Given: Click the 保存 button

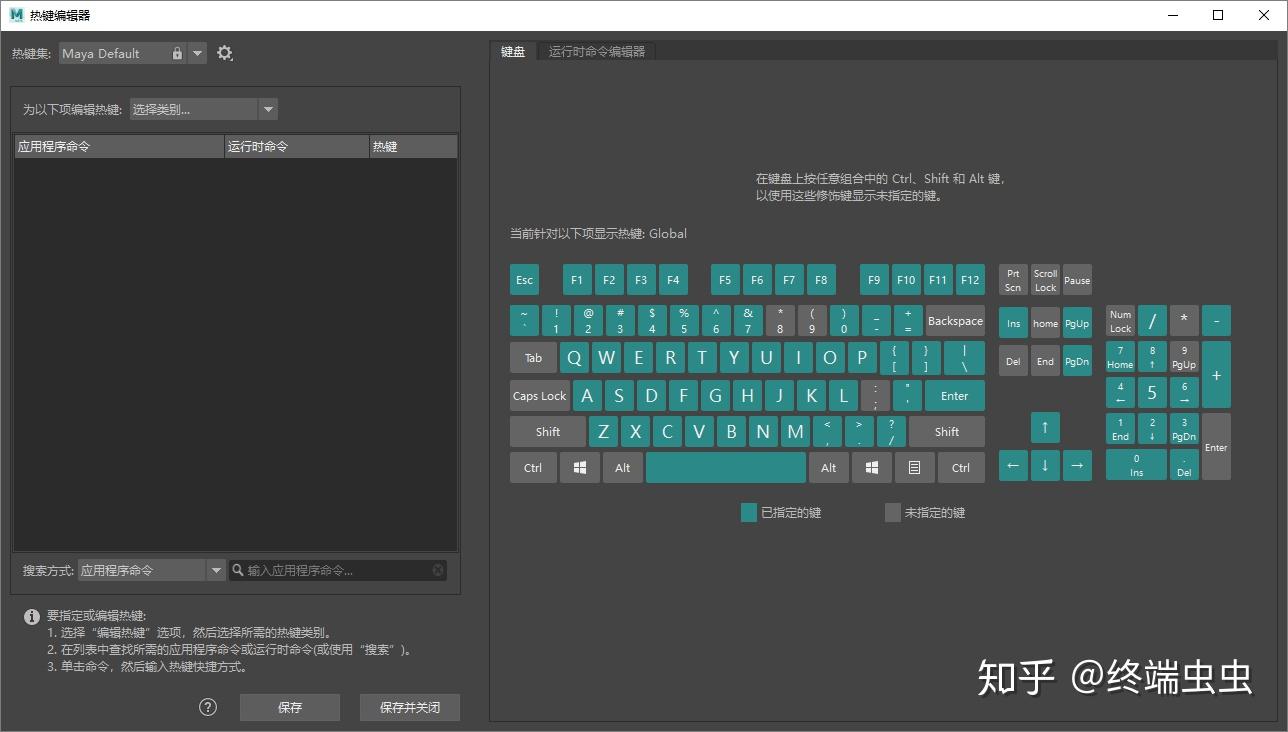Looking at the screenshot, I should pos(289,707).
